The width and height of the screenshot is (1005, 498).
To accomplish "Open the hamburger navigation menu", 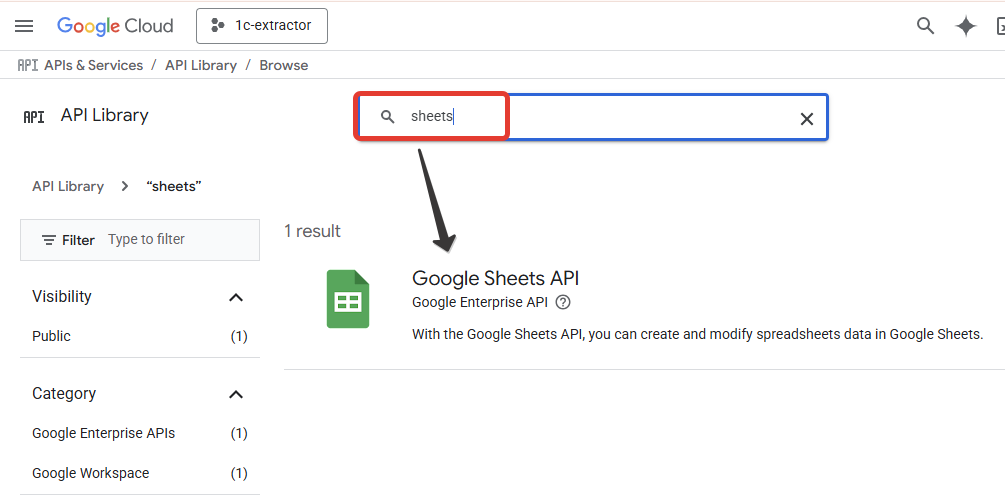I will (x=24, y=26).
